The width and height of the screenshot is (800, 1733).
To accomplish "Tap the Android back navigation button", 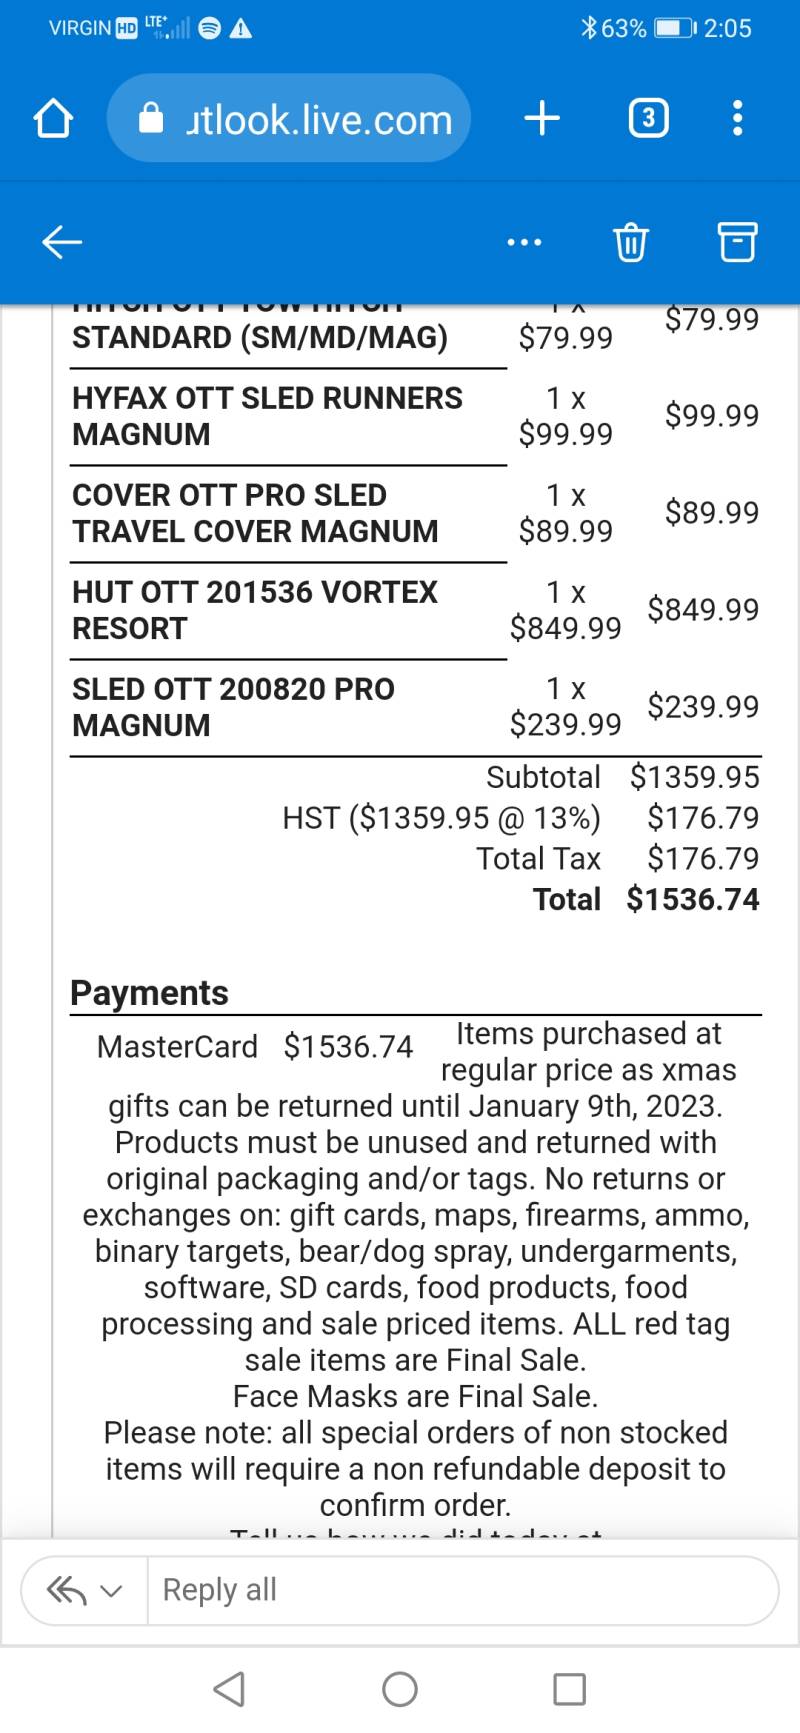I will [229, 1689].
